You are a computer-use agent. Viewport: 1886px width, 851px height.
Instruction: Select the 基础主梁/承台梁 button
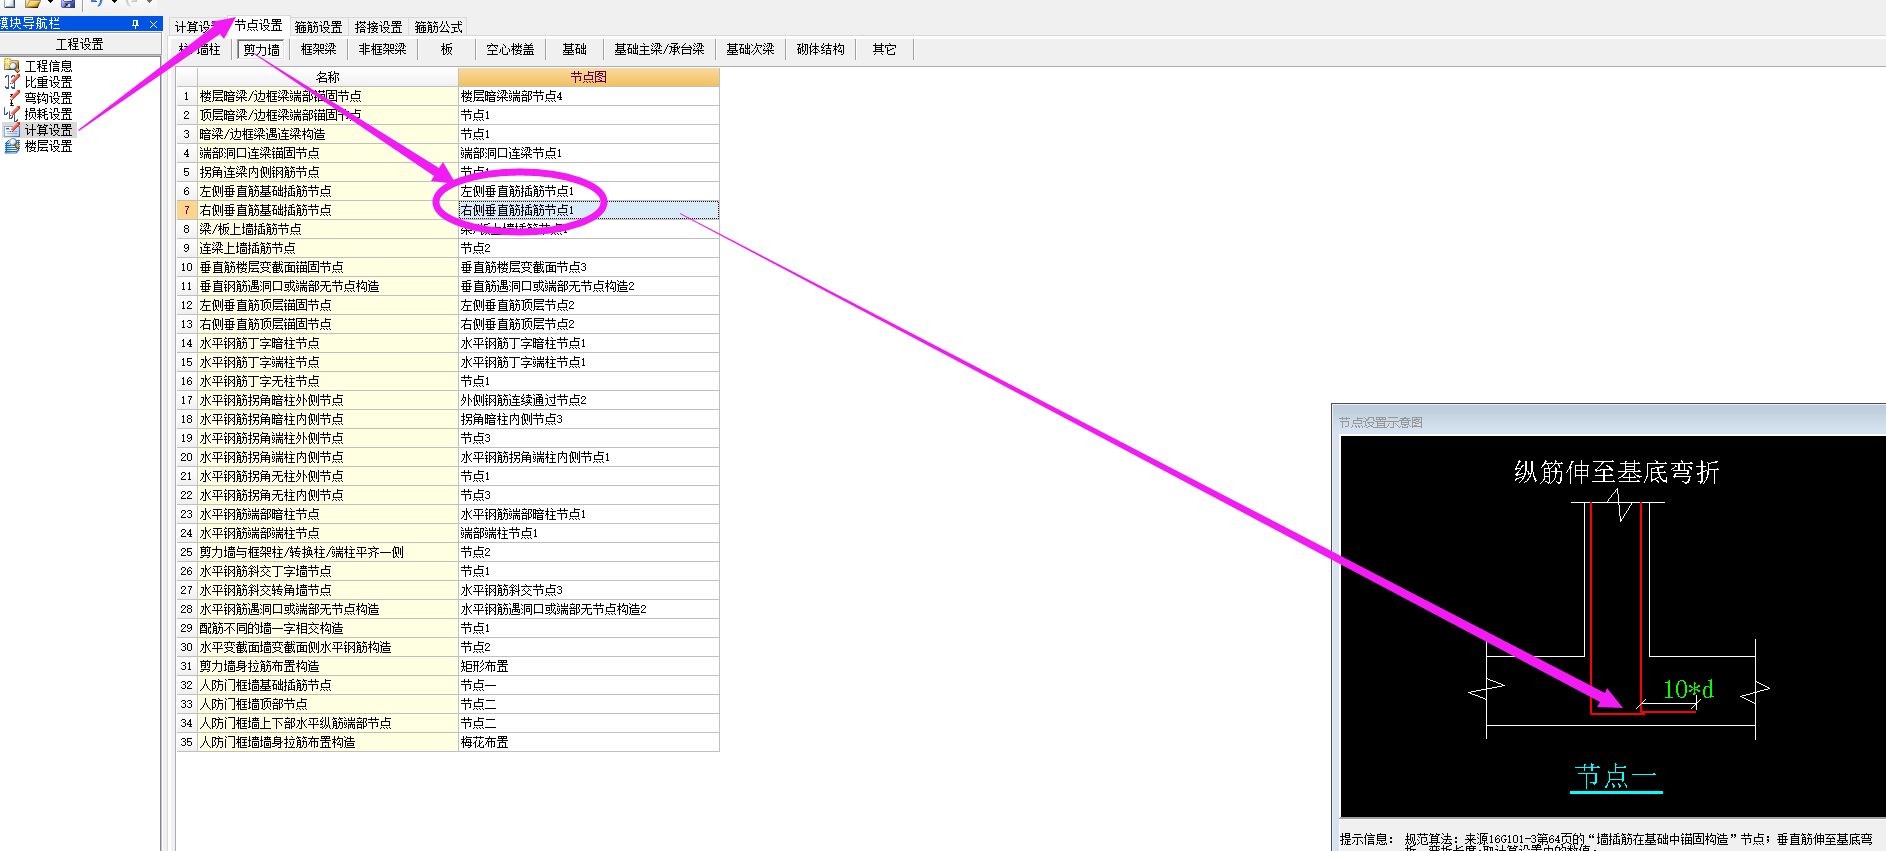[659, 49]
